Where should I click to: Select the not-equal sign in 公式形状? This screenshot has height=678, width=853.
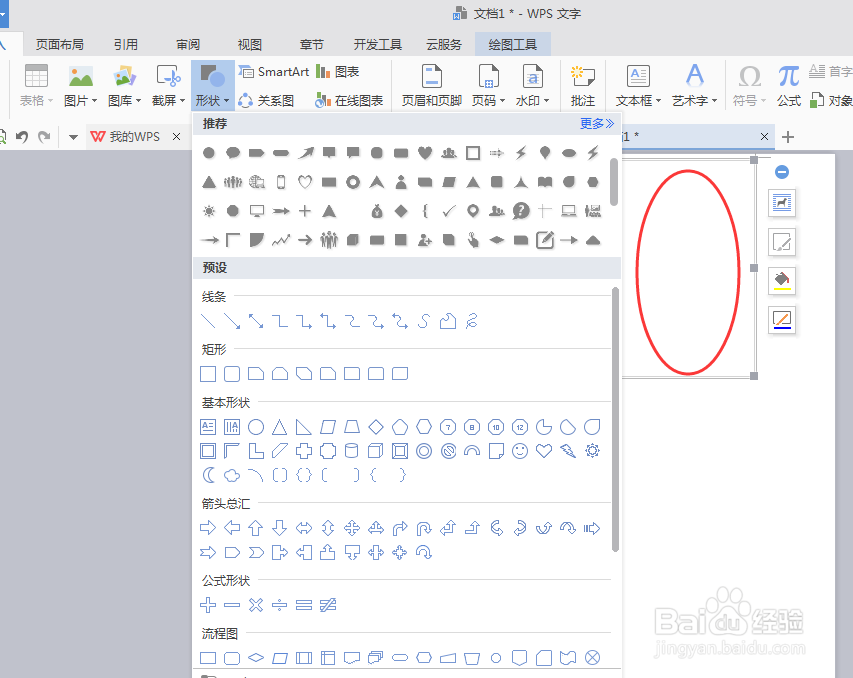[x=328, y=605]
